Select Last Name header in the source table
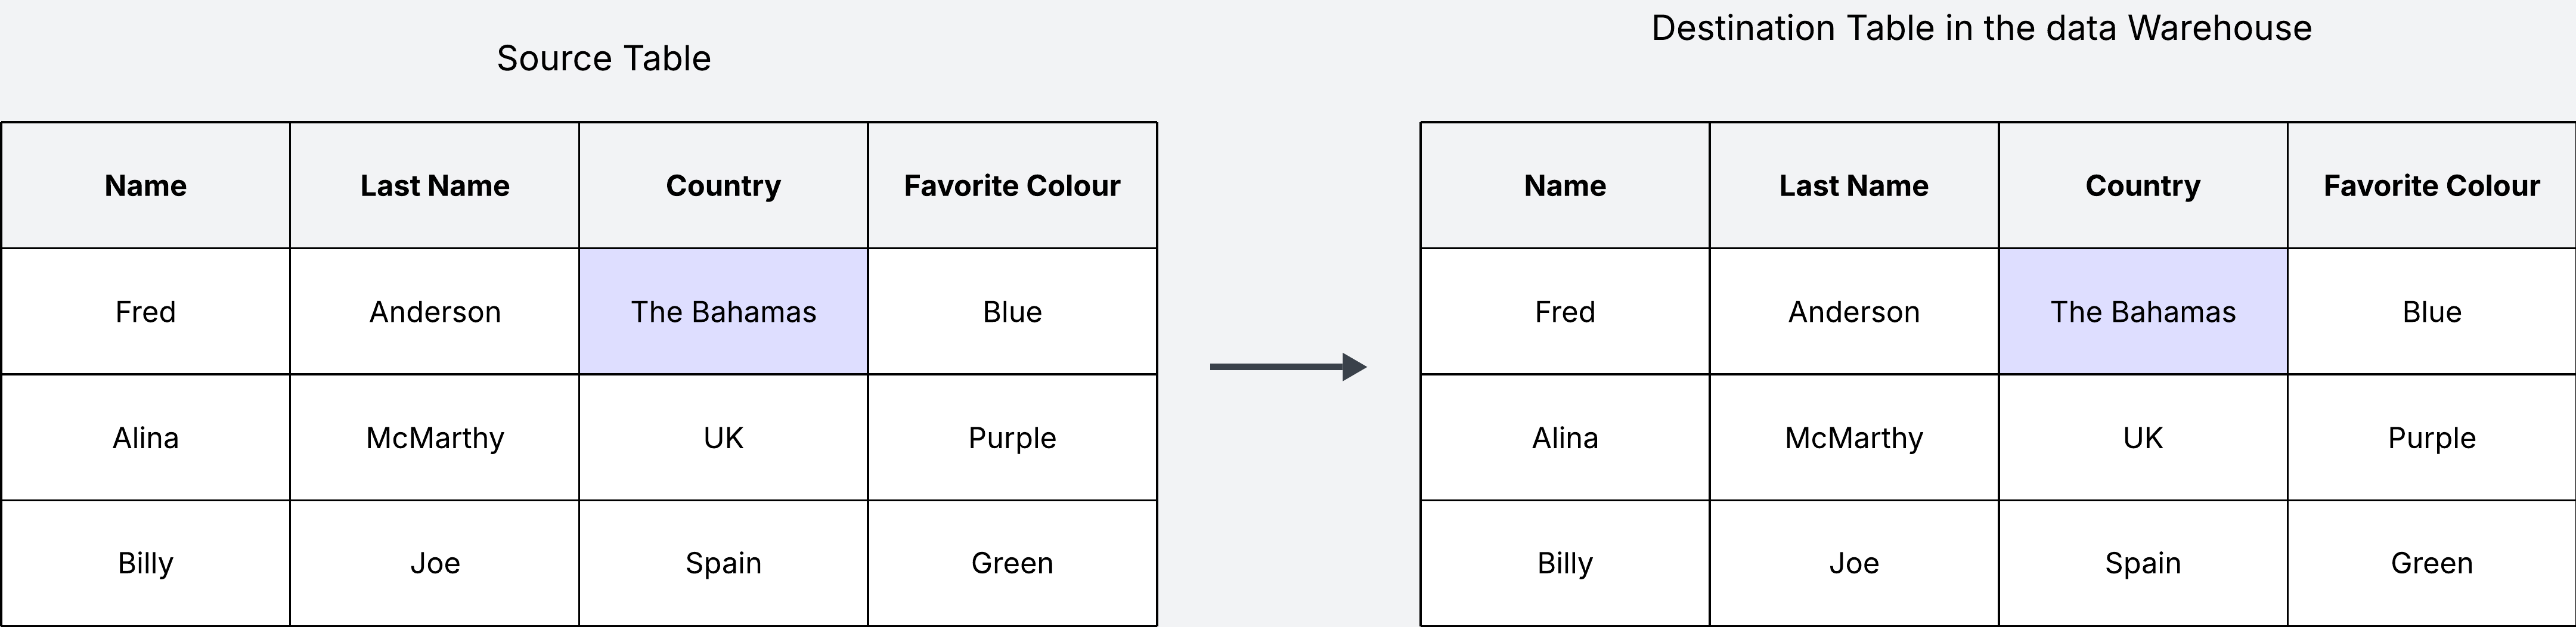This screenshot has height=627, width=2576. [x=434, y=186]
